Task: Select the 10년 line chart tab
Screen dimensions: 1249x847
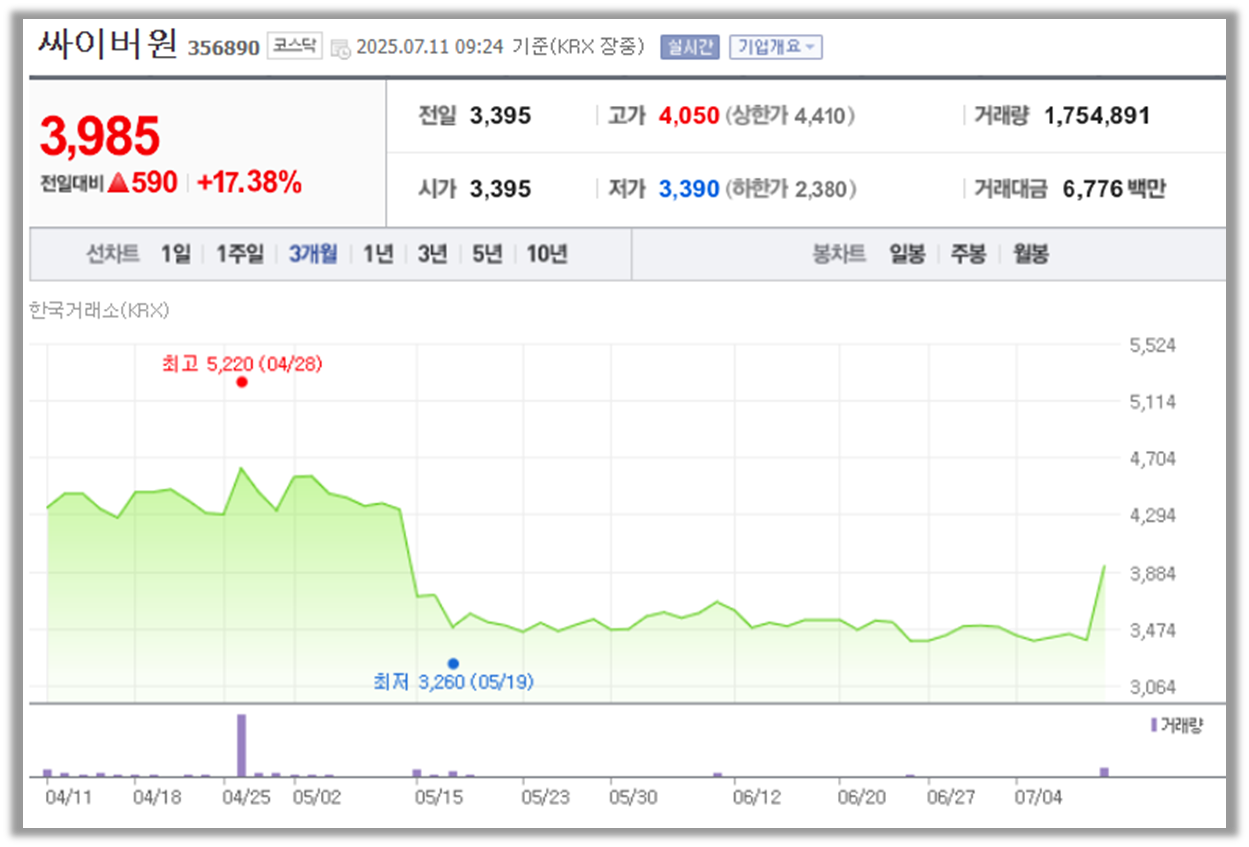Action: coord(547,254)
